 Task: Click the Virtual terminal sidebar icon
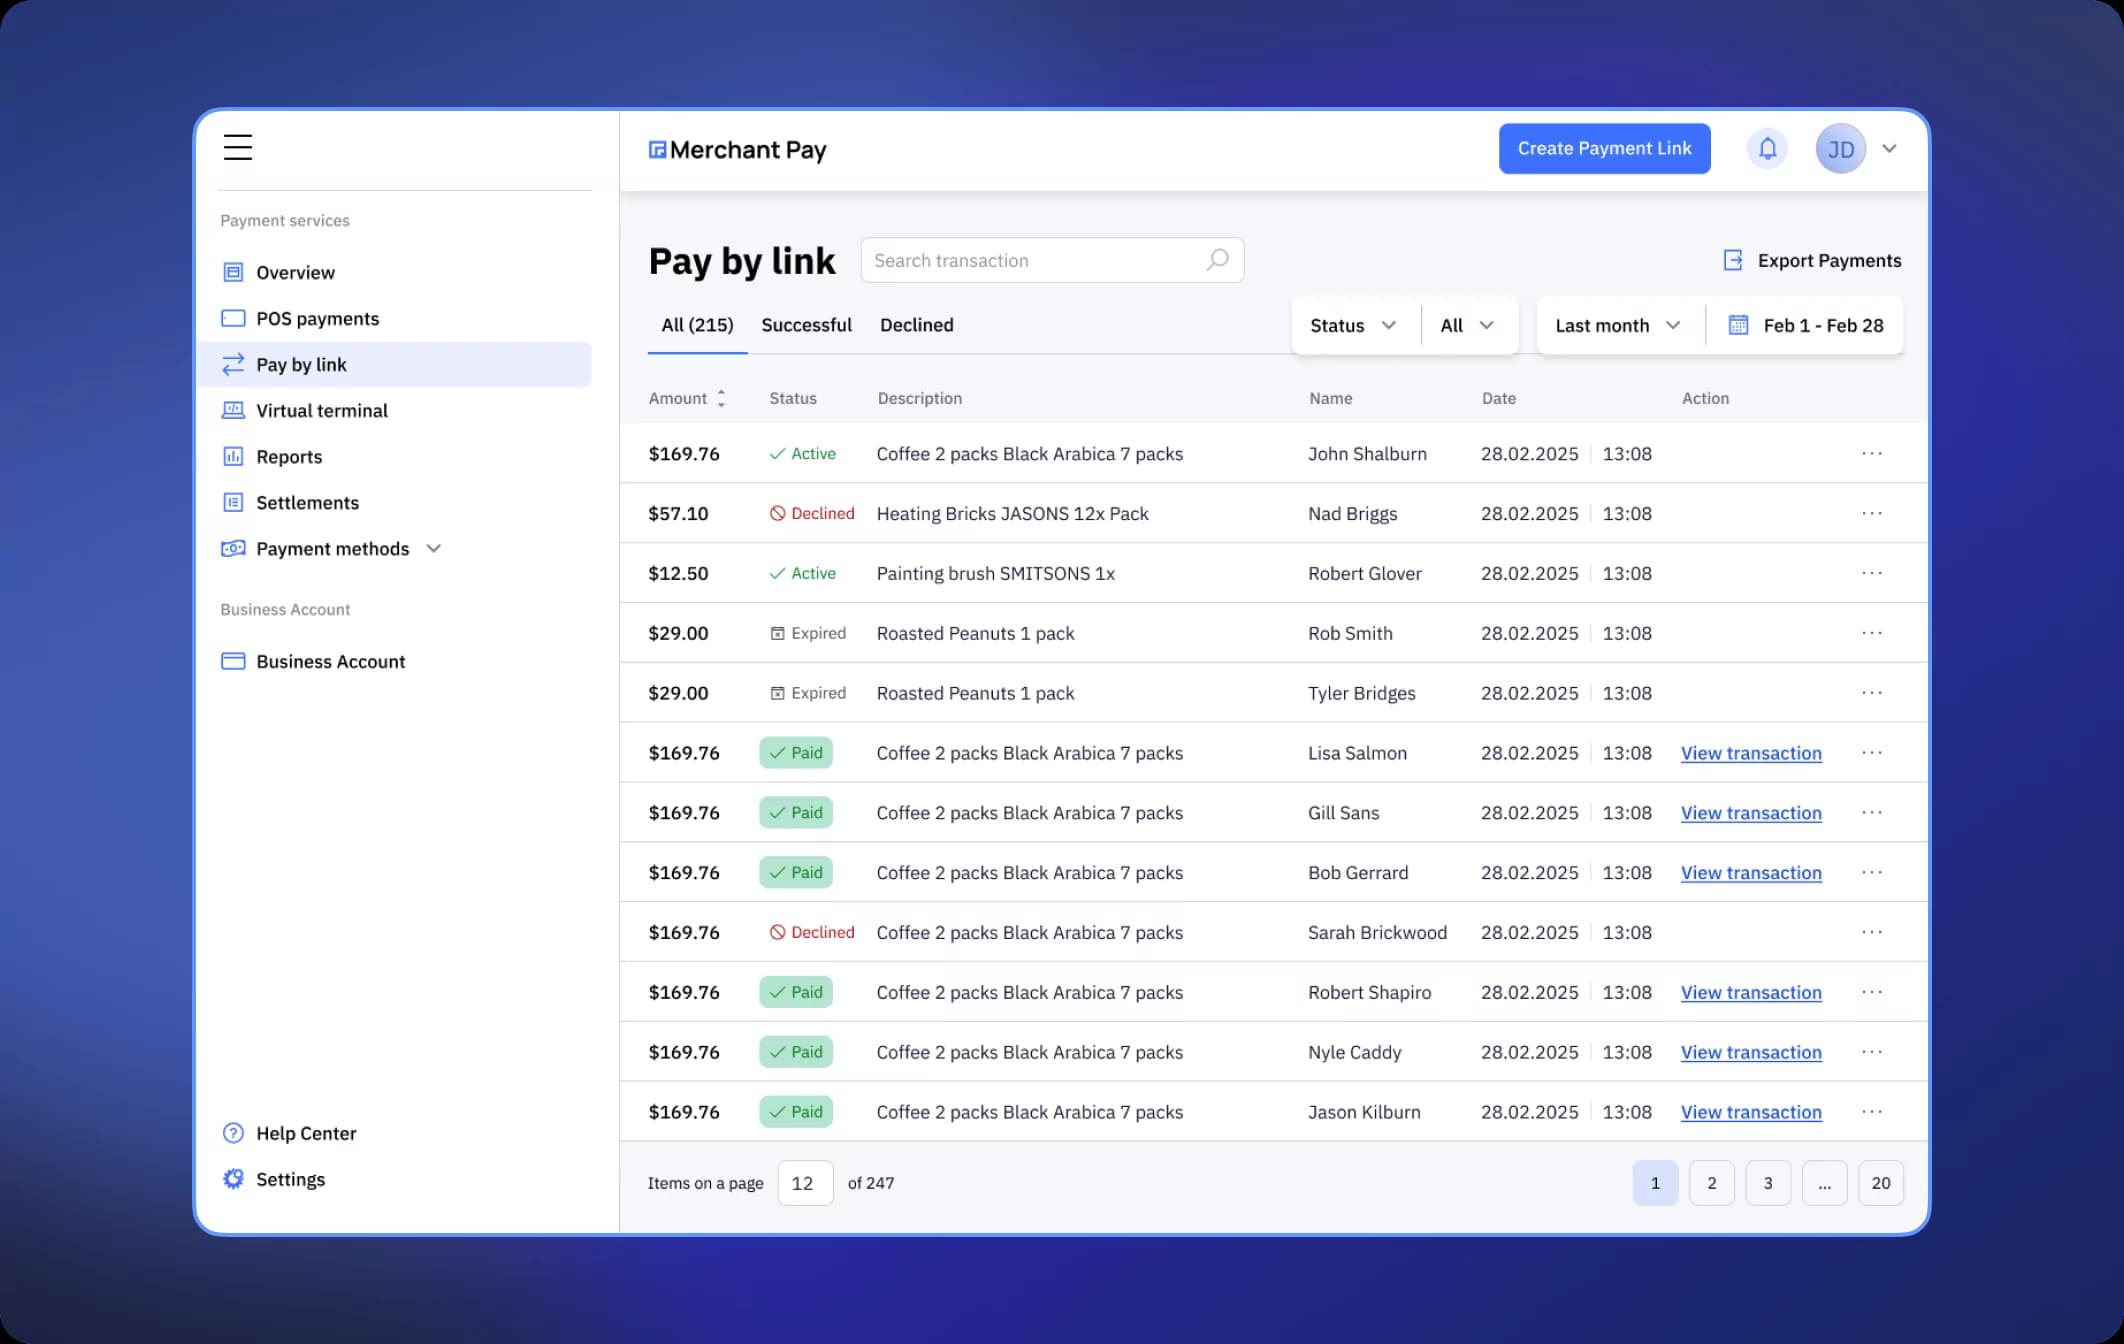coord(233,410)
